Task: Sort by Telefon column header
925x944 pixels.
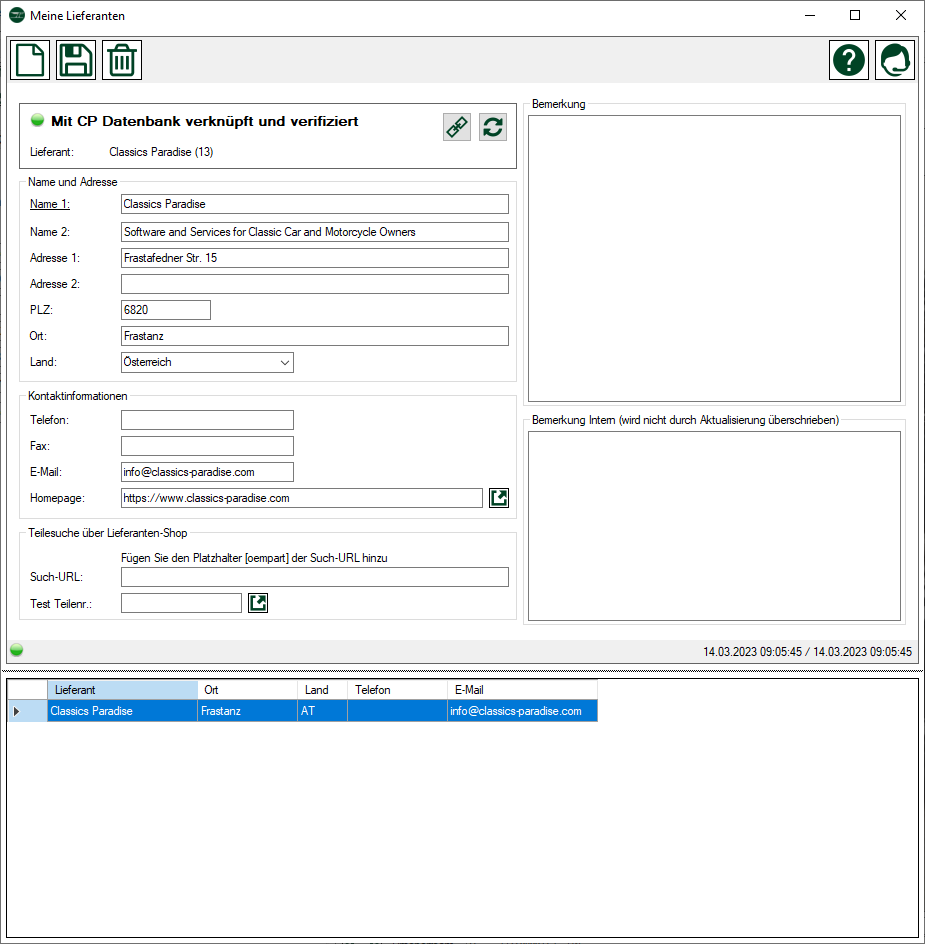Action: (x=397, y=690)
